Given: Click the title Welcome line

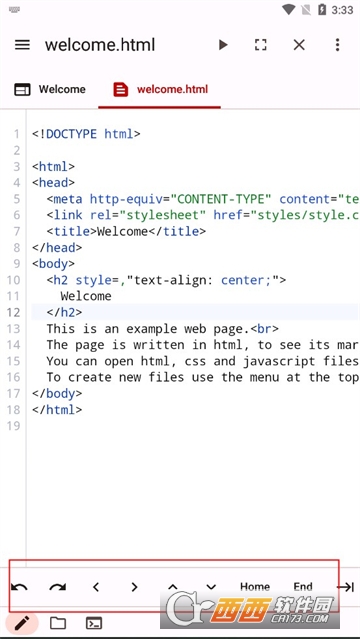Looking at the screenshot, I should (126, 231).
